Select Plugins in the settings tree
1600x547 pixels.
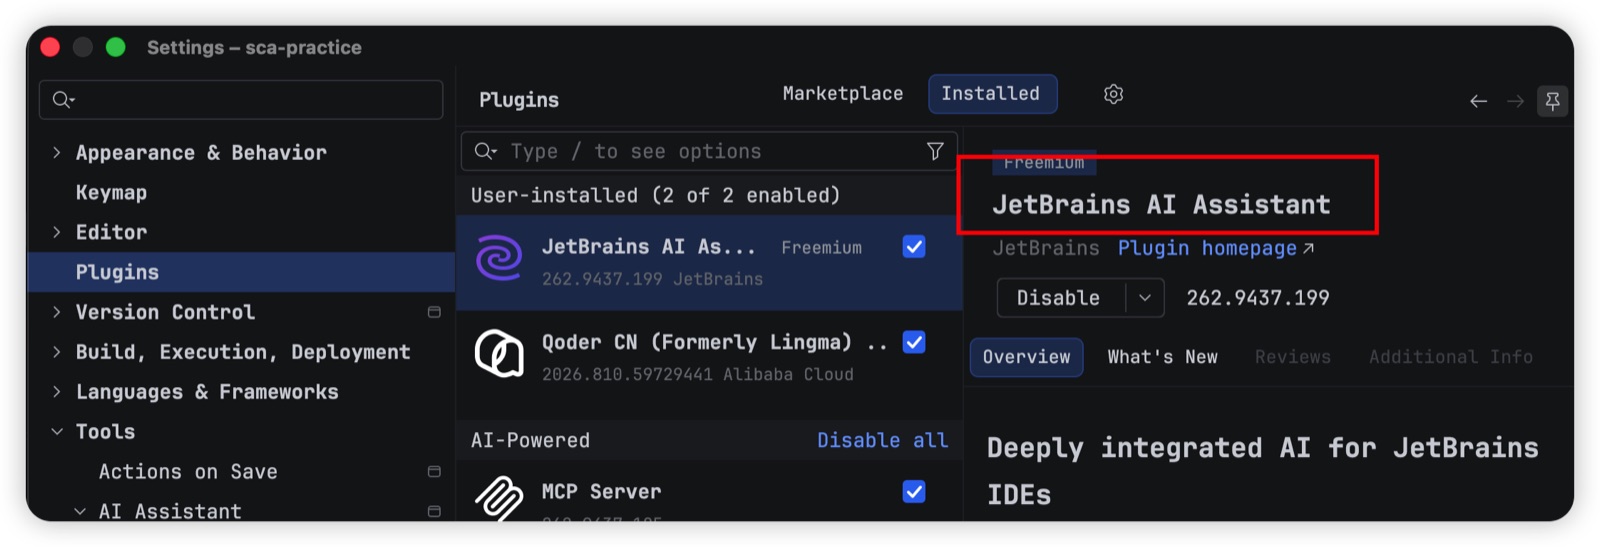click(240, 272)
